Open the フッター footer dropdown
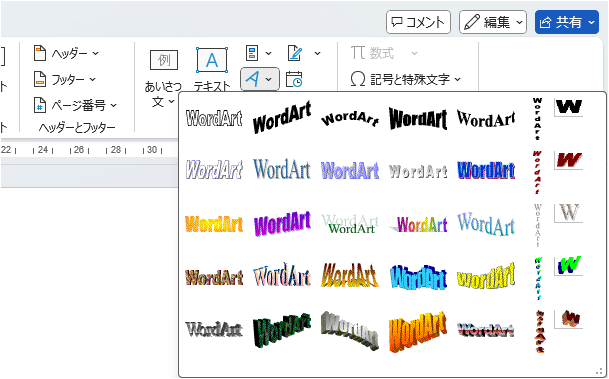This screenshot has height=379, width=609. coord(65,79)
